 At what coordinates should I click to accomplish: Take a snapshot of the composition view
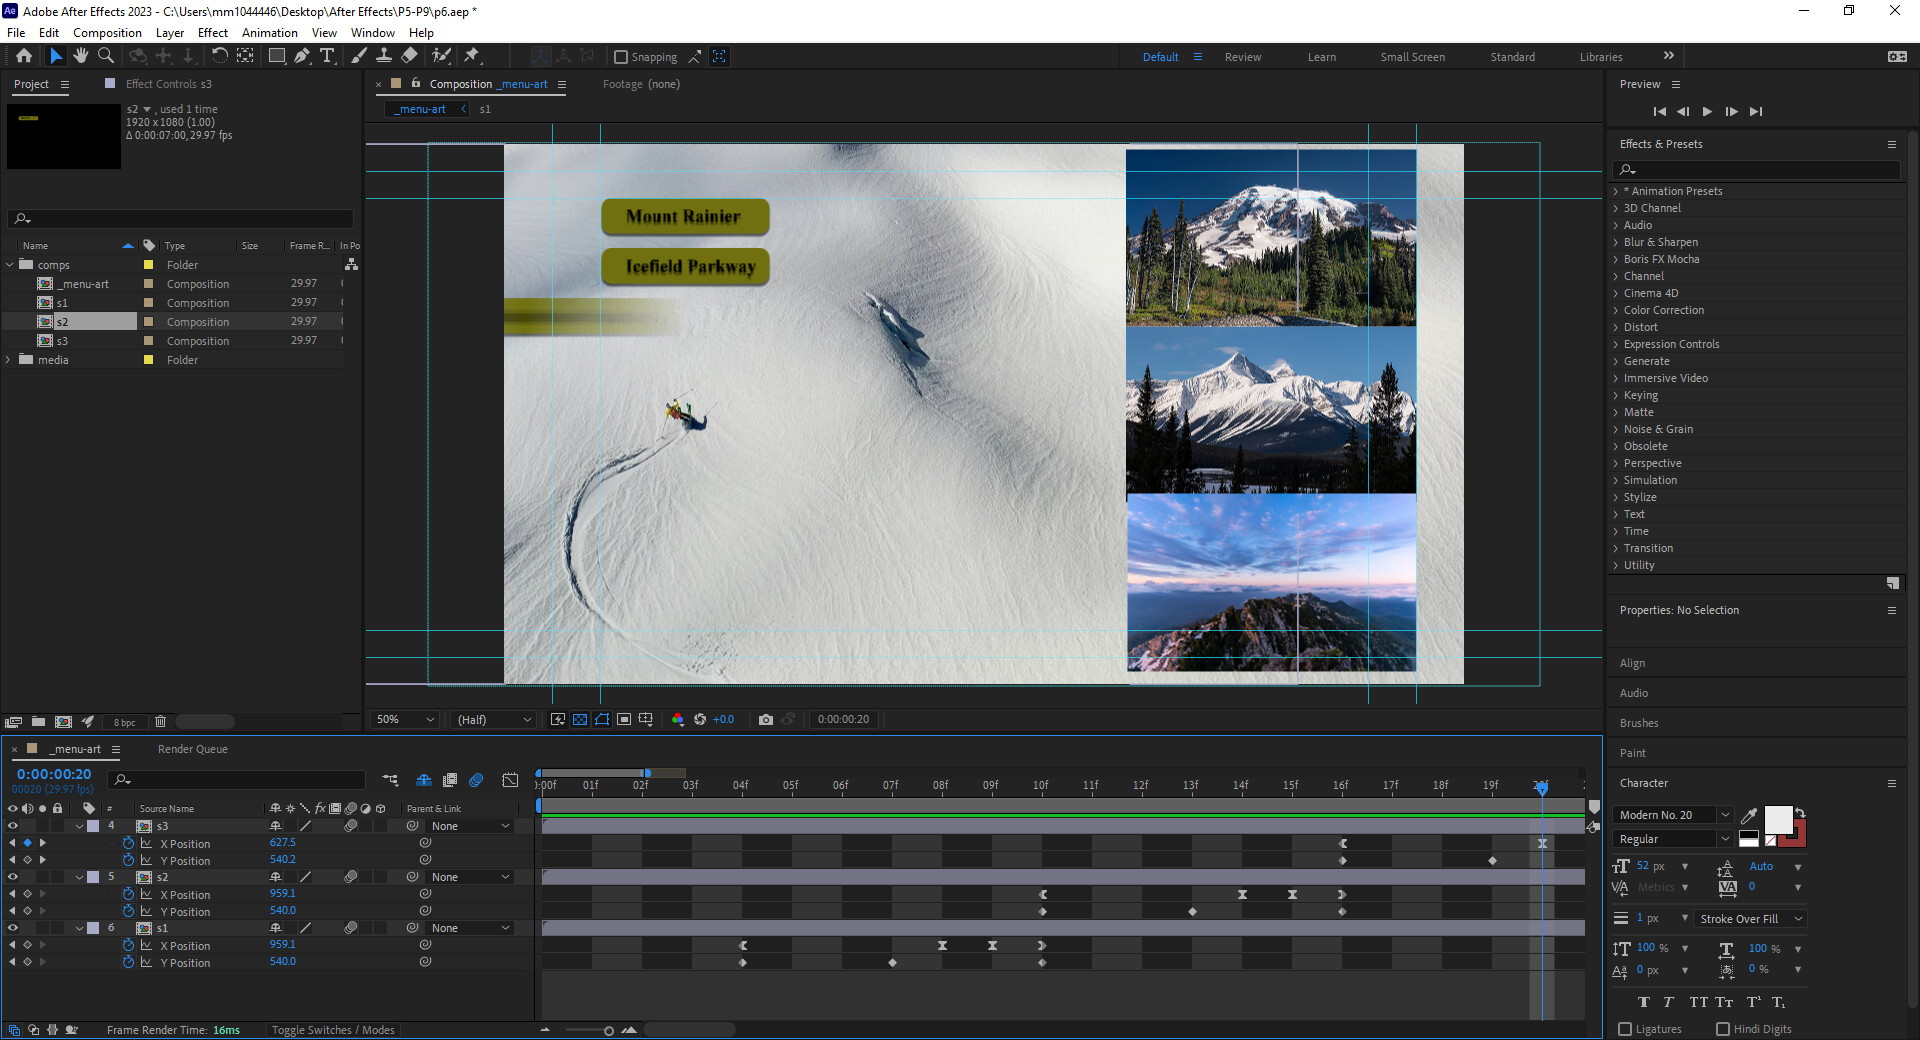(x=766, y=719)
